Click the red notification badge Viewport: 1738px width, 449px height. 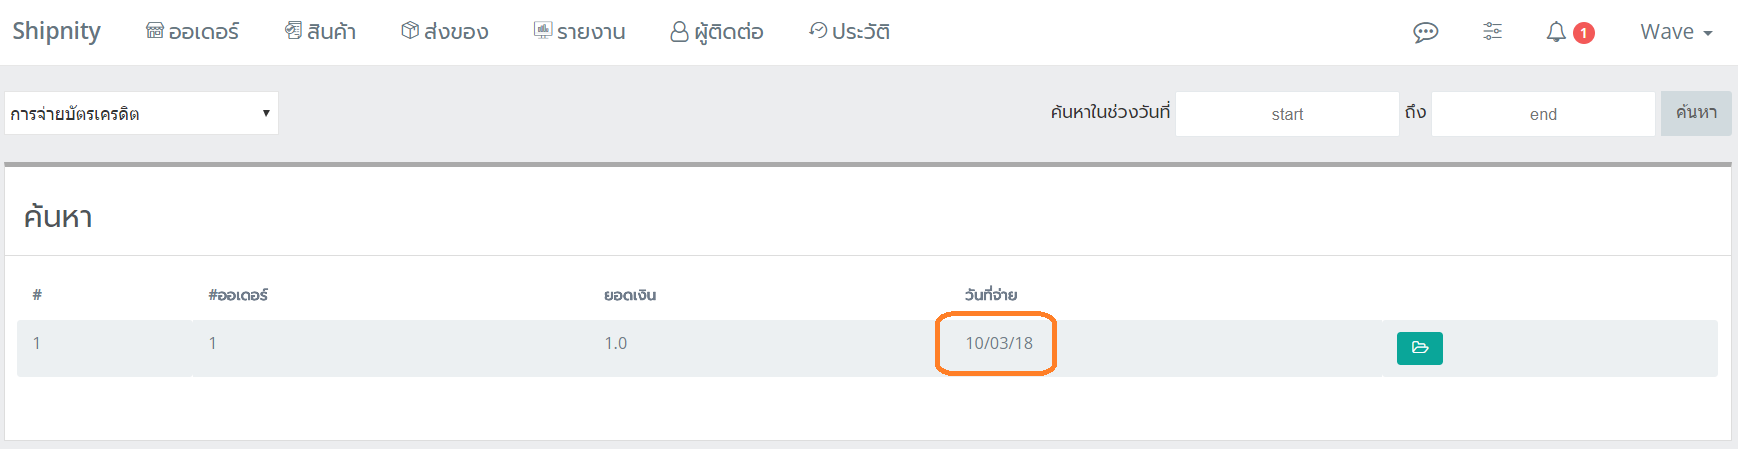point(1584,33)
